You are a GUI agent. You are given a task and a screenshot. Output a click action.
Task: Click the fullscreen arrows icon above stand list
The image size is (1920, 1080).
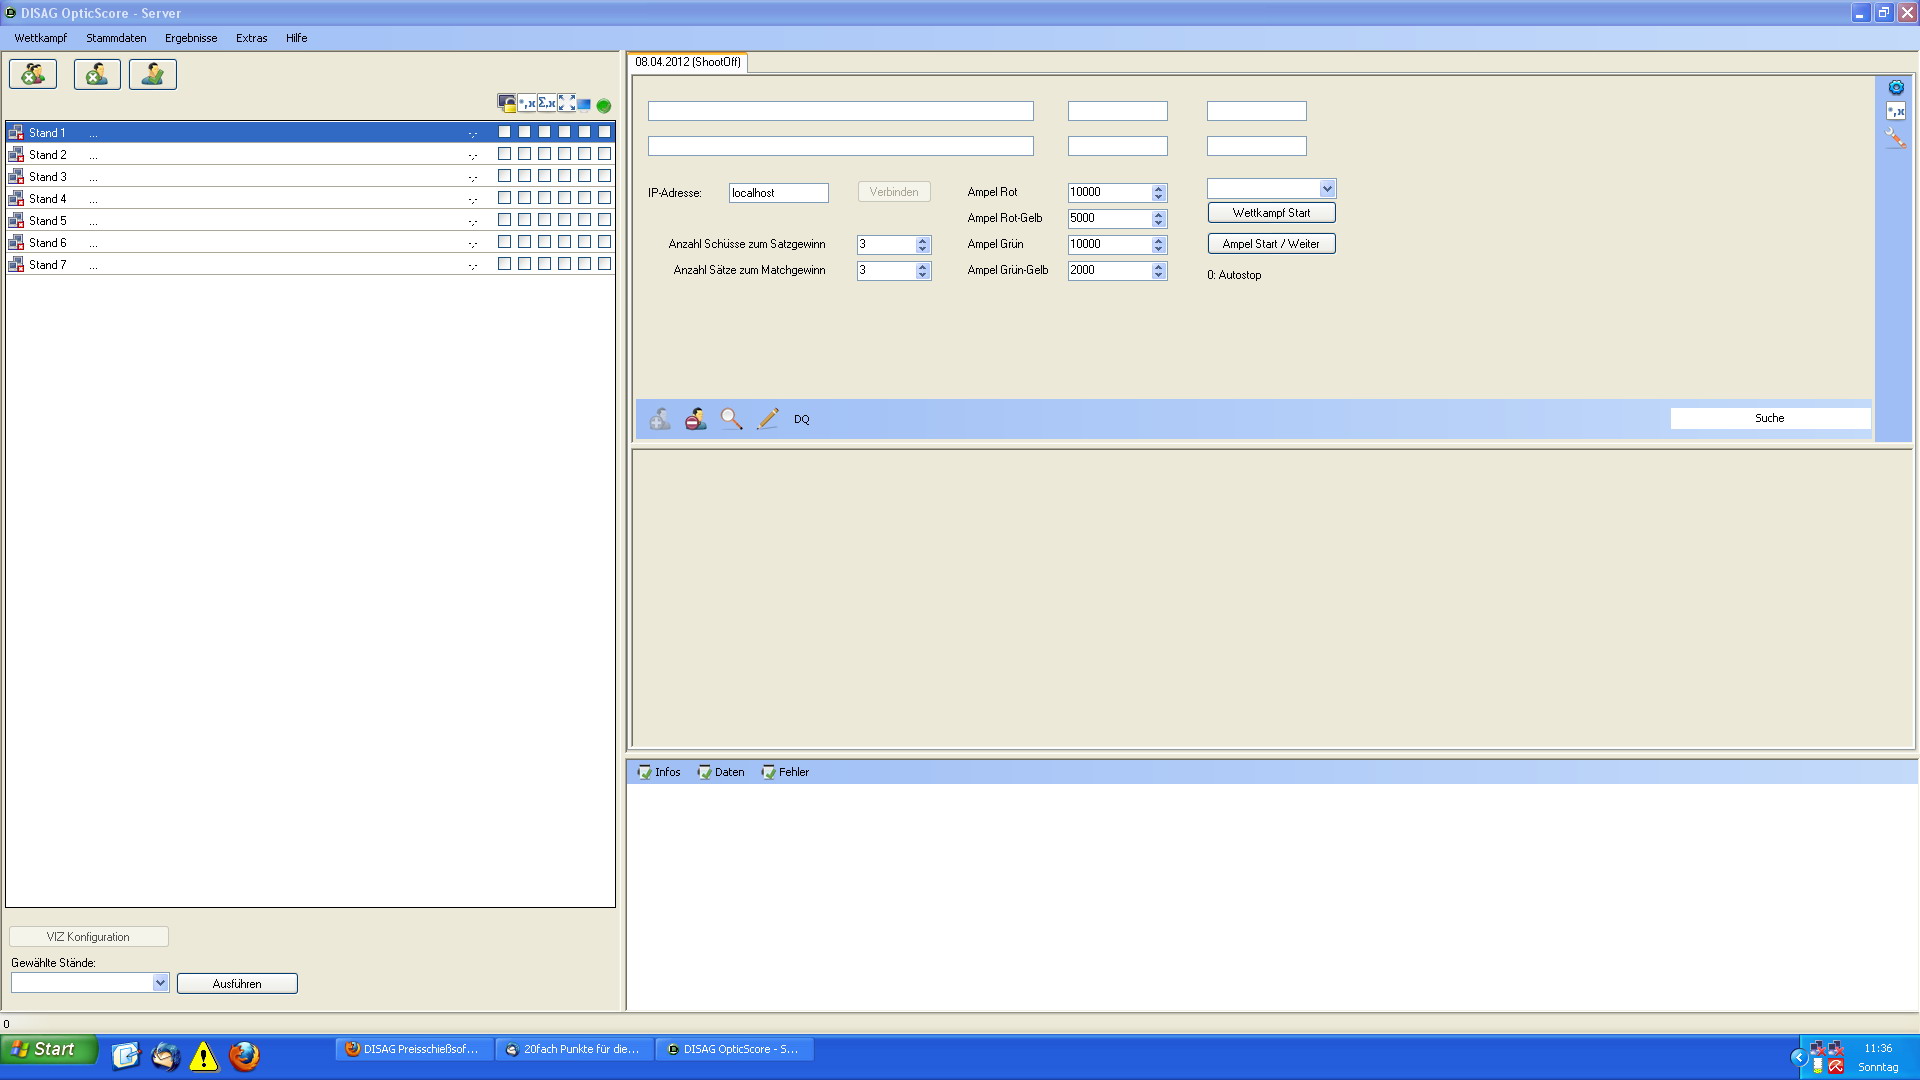tap(566, 104)
